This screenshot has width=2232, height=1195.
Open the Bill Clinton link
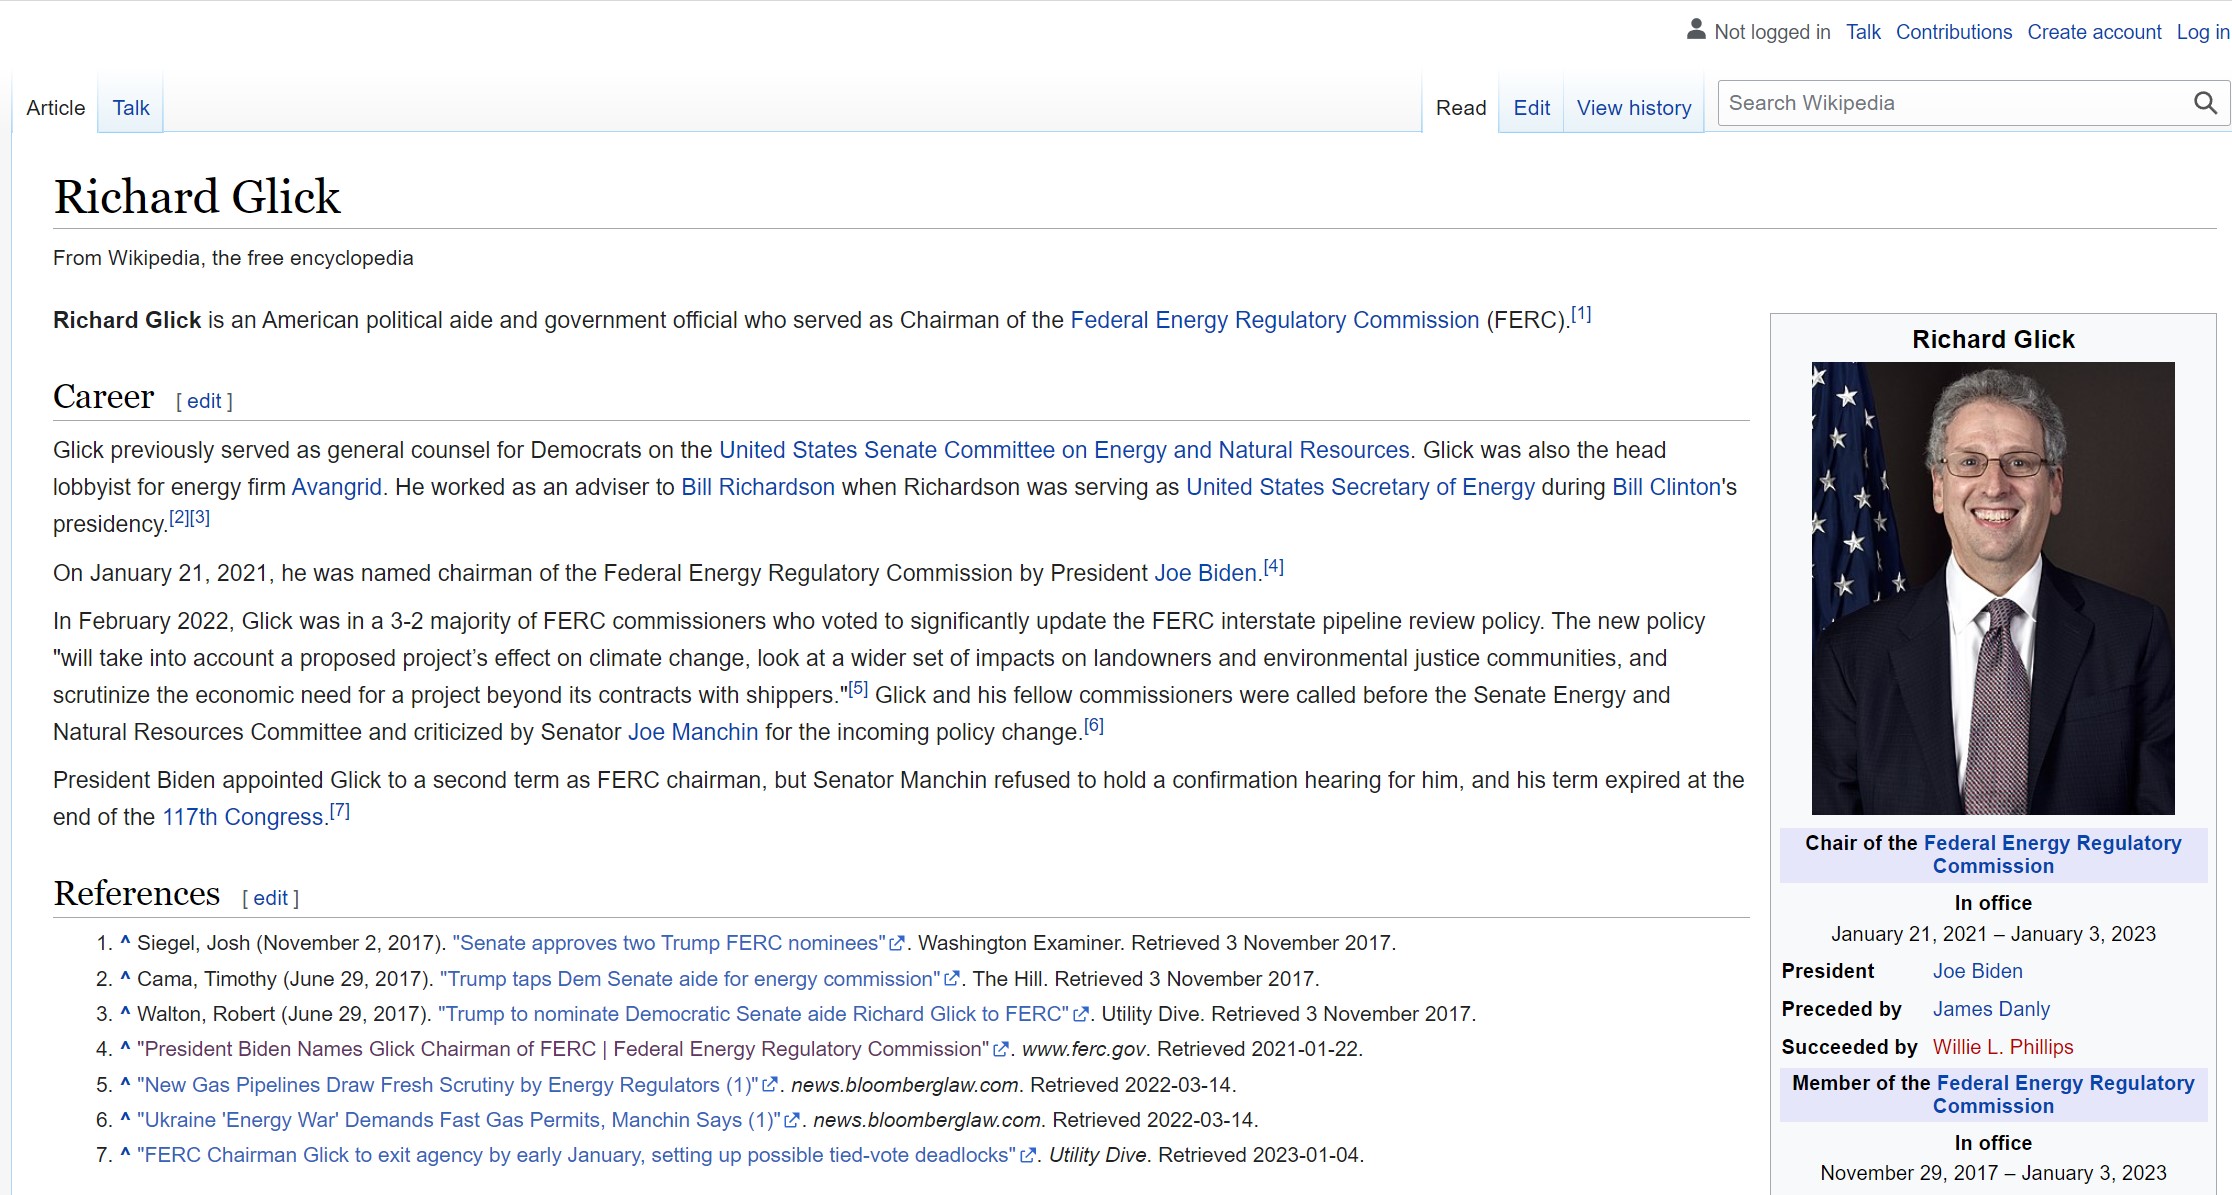1666,487
